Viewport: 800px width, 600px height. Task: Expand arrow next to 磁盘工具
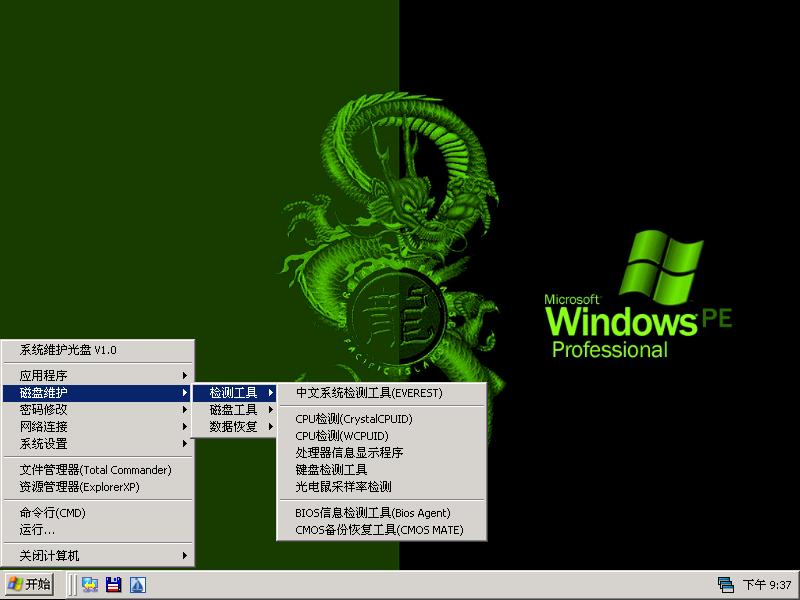271,410
